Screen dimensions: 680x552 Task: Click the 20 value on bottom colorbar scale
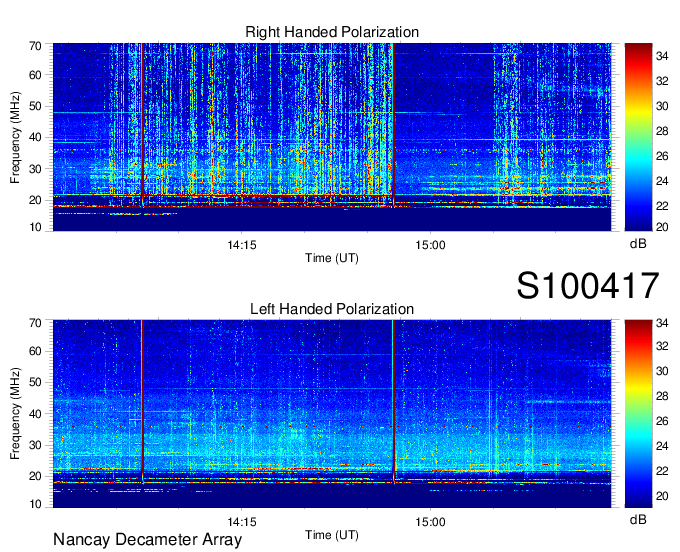[x=662, y=496]
